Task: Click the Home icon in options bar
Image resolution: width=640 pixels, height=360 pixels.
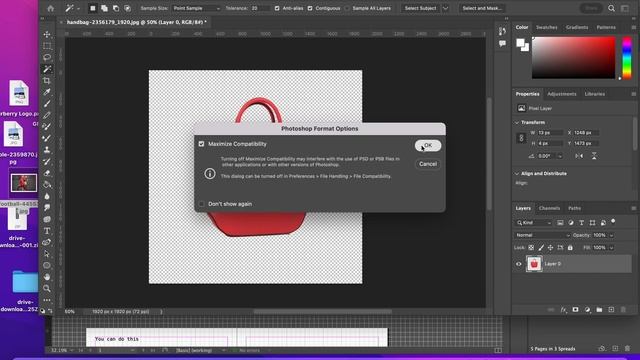Action: point(51,8)
